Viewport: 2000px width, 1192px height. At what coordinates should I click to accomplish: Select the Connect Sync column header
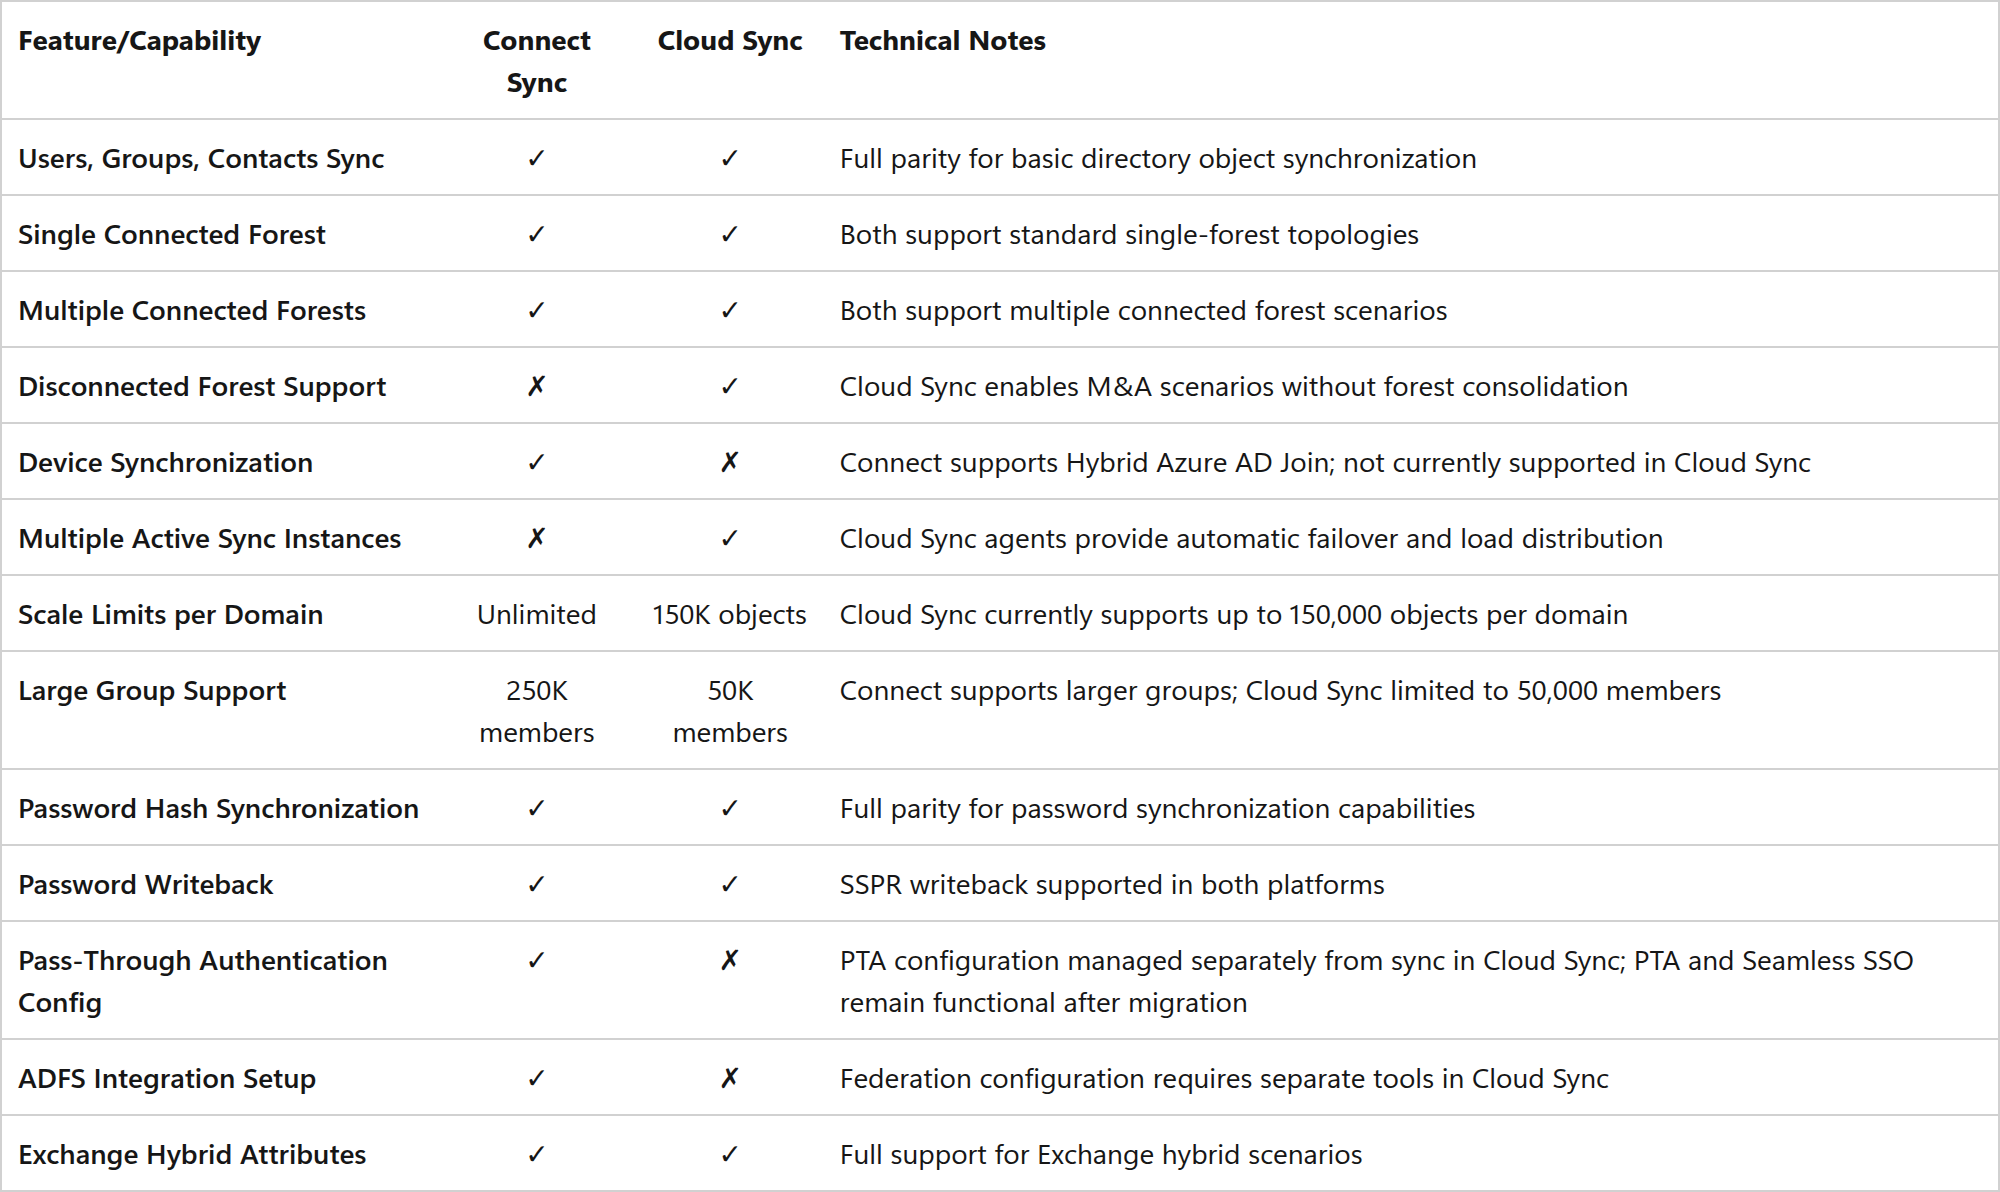[x=537, y=61]
